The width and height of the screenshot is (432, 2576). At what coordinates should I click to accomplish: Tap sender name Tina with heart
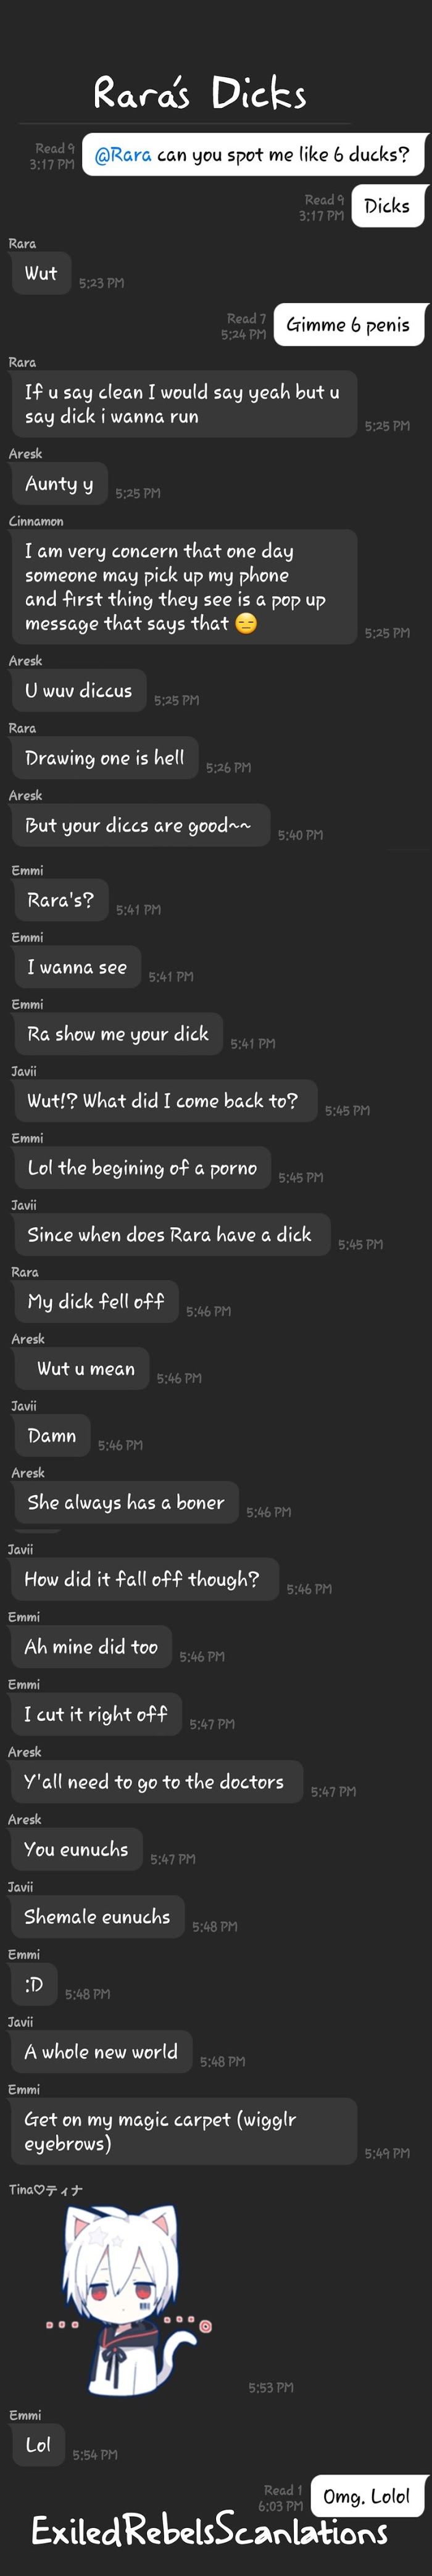tap(46, 2189)
